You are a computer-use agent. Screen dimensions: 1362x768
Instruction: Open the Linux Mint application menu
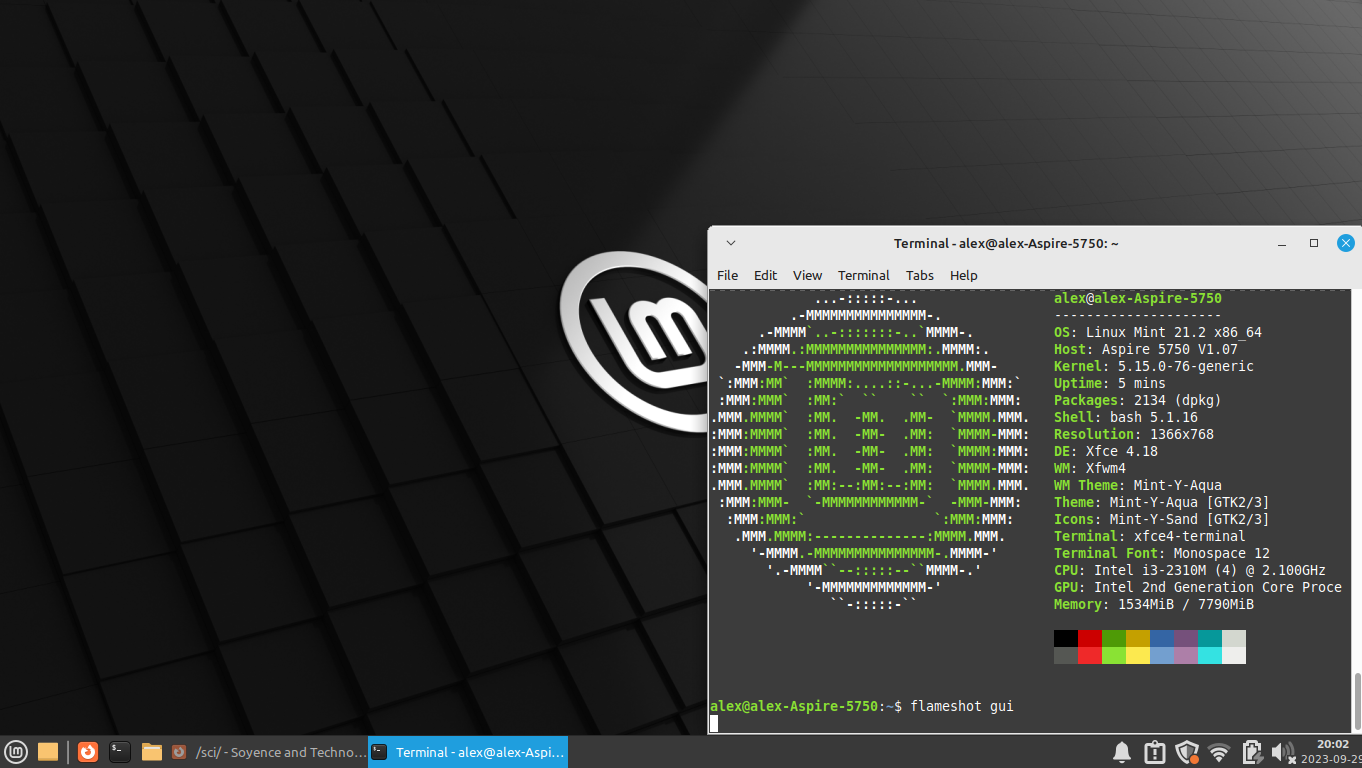click(16, 752)
